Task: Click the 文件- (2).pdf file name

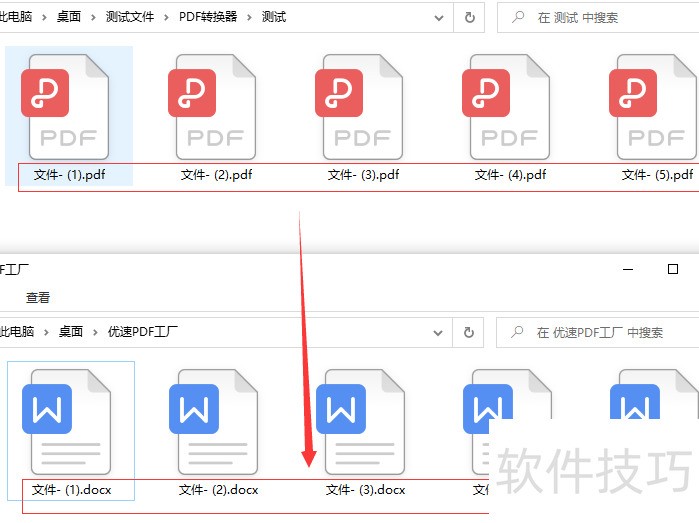Action: click(x=217, y=175)
